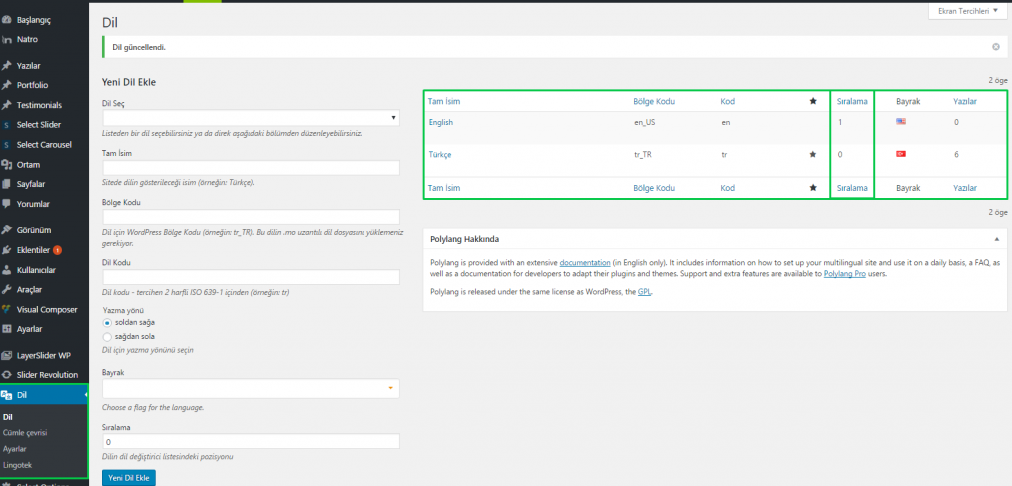
Task: Click the Yazılar pin icon
Action: tap(6, 66)
